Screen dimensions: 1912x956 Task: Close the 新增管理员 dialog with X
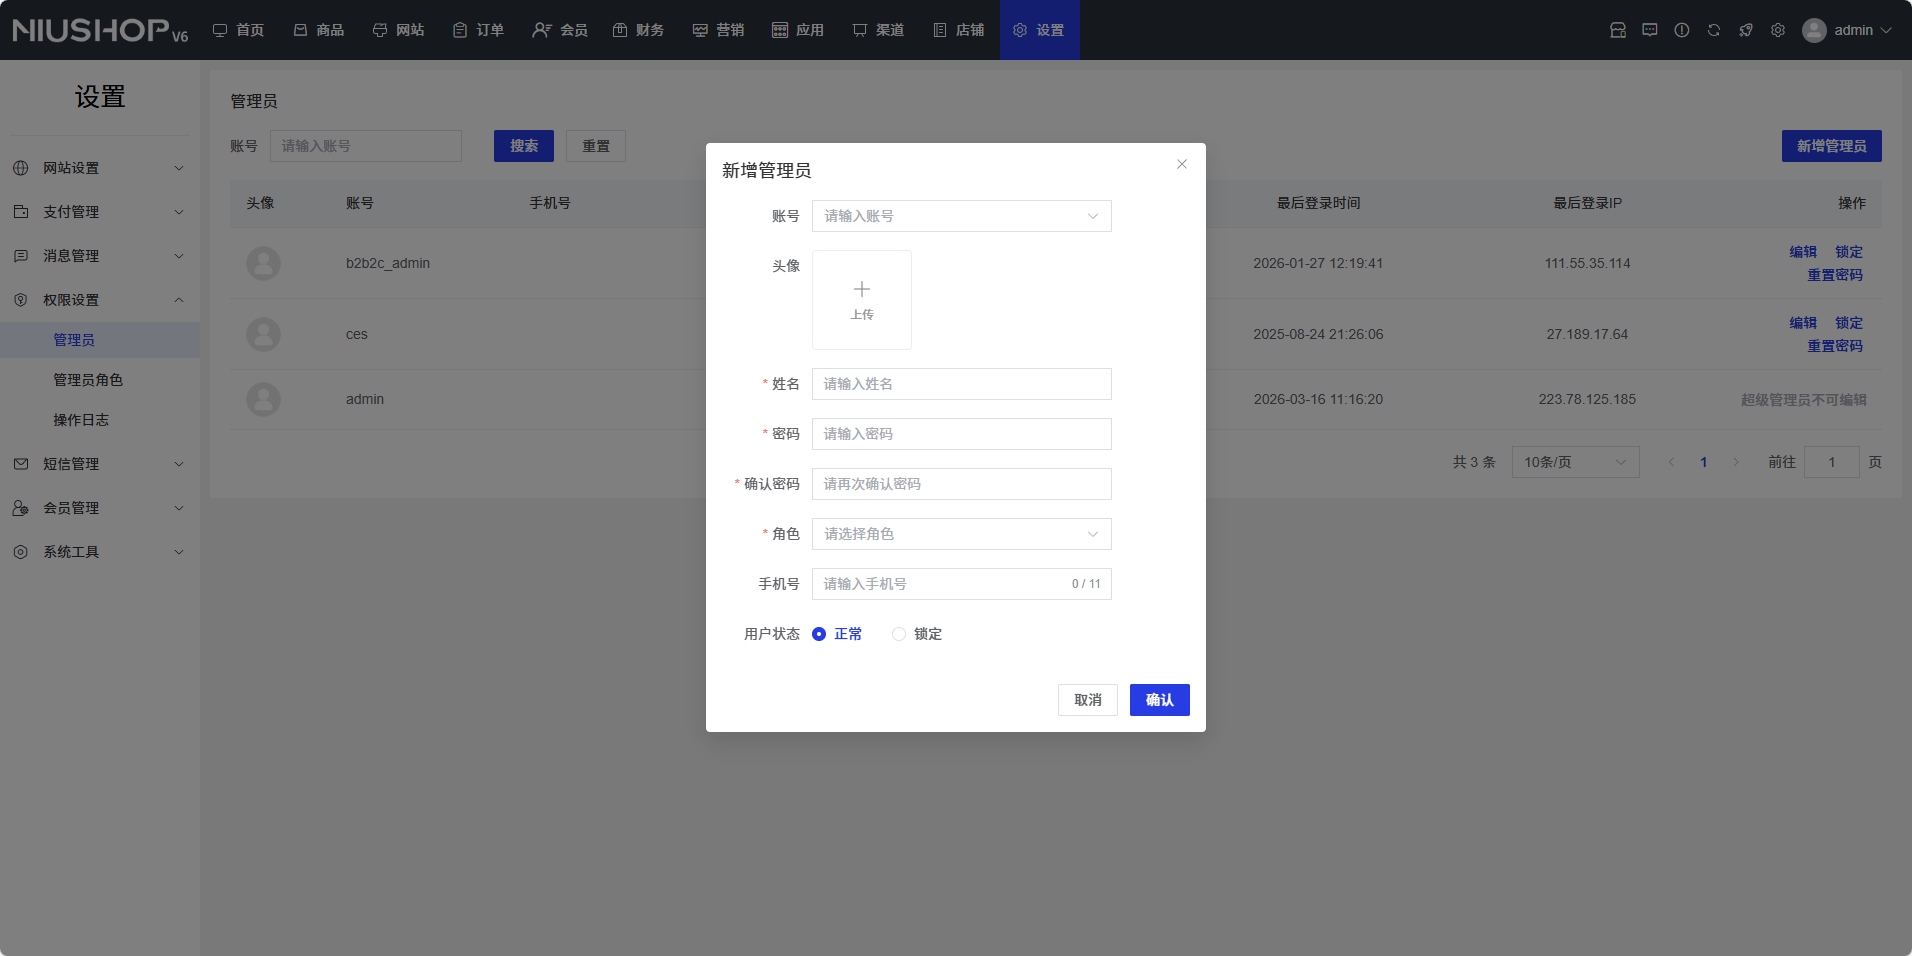pyautogui.click(x=1181, y=164)
